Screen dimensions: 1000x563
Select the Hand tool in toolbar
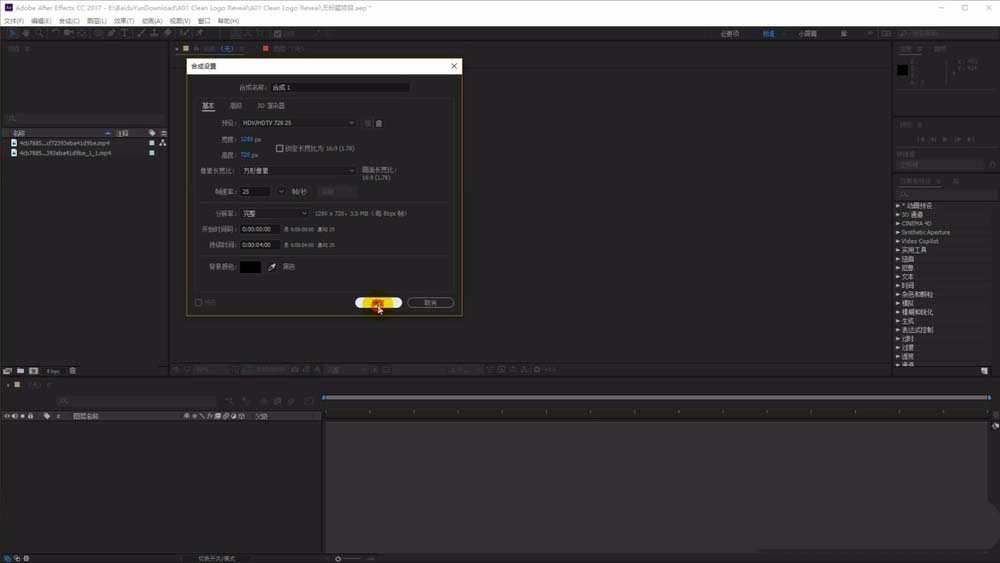point(26,33)
